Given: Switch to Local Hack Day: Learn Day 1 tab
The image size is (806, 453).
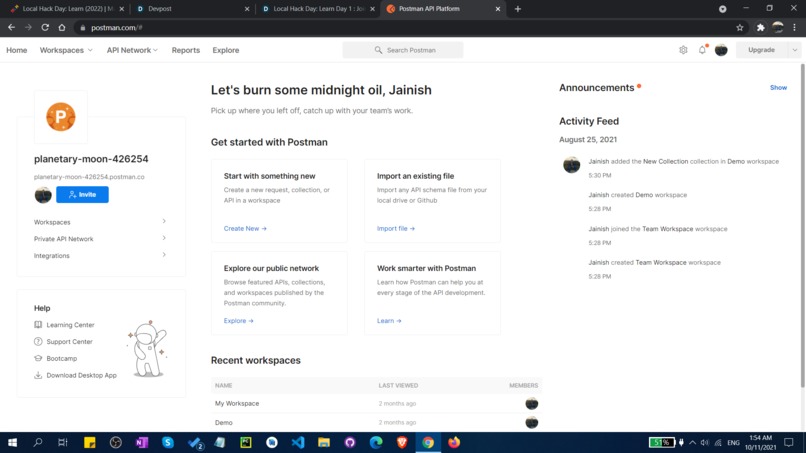Looking at the screenshot, I should [x=316, y=9].
